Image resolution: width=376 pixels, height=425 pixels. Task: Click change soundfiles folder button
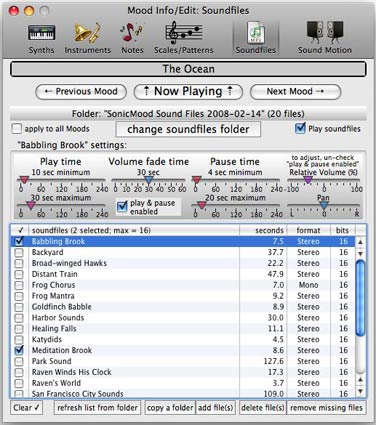[x=188, y=129]
